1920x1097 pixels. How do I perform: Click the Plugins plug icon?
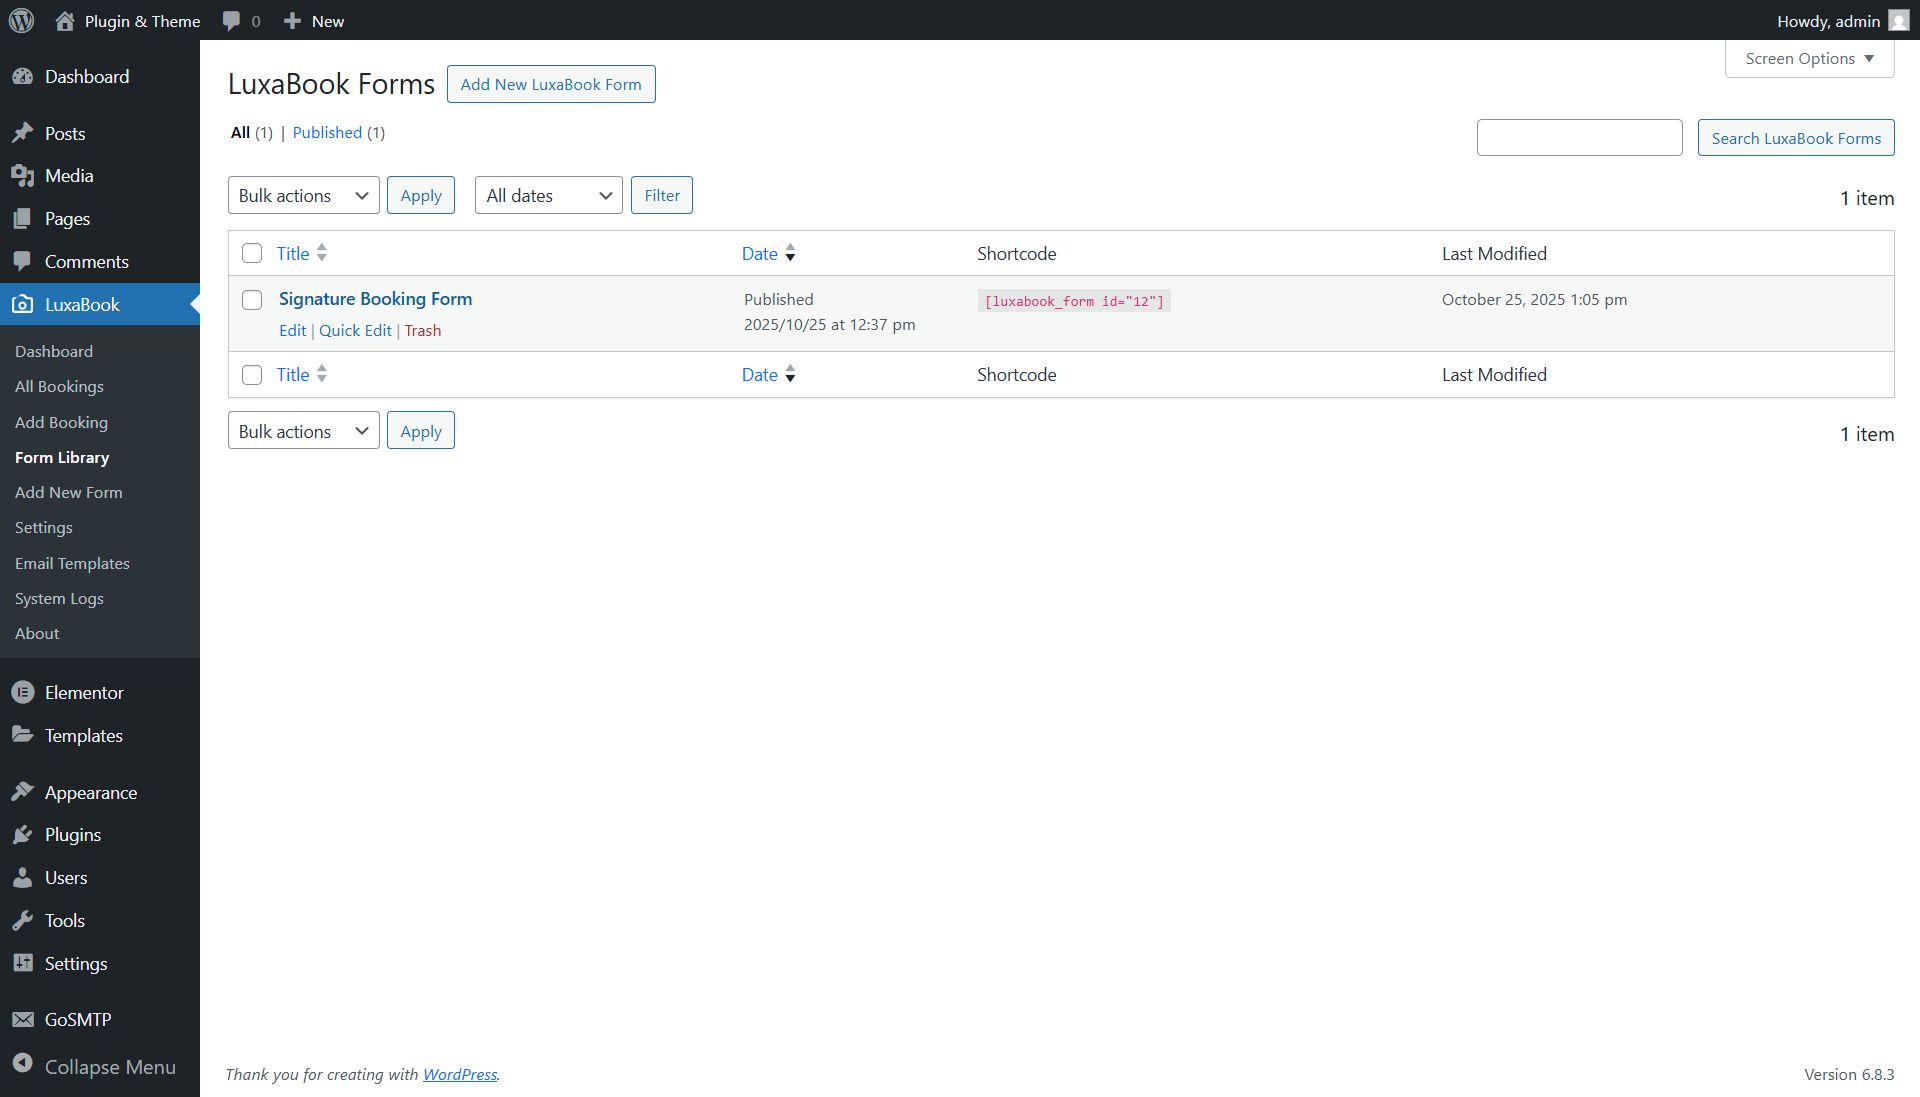(22, 835)
